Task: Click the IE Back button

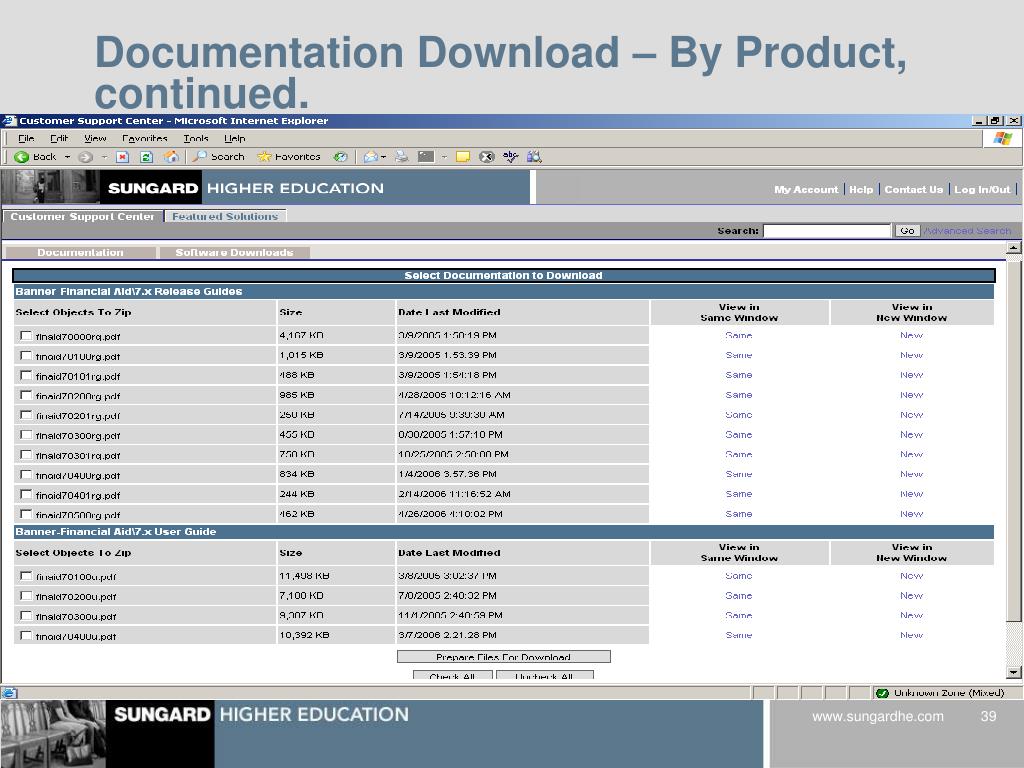Action: click(35, 157)
